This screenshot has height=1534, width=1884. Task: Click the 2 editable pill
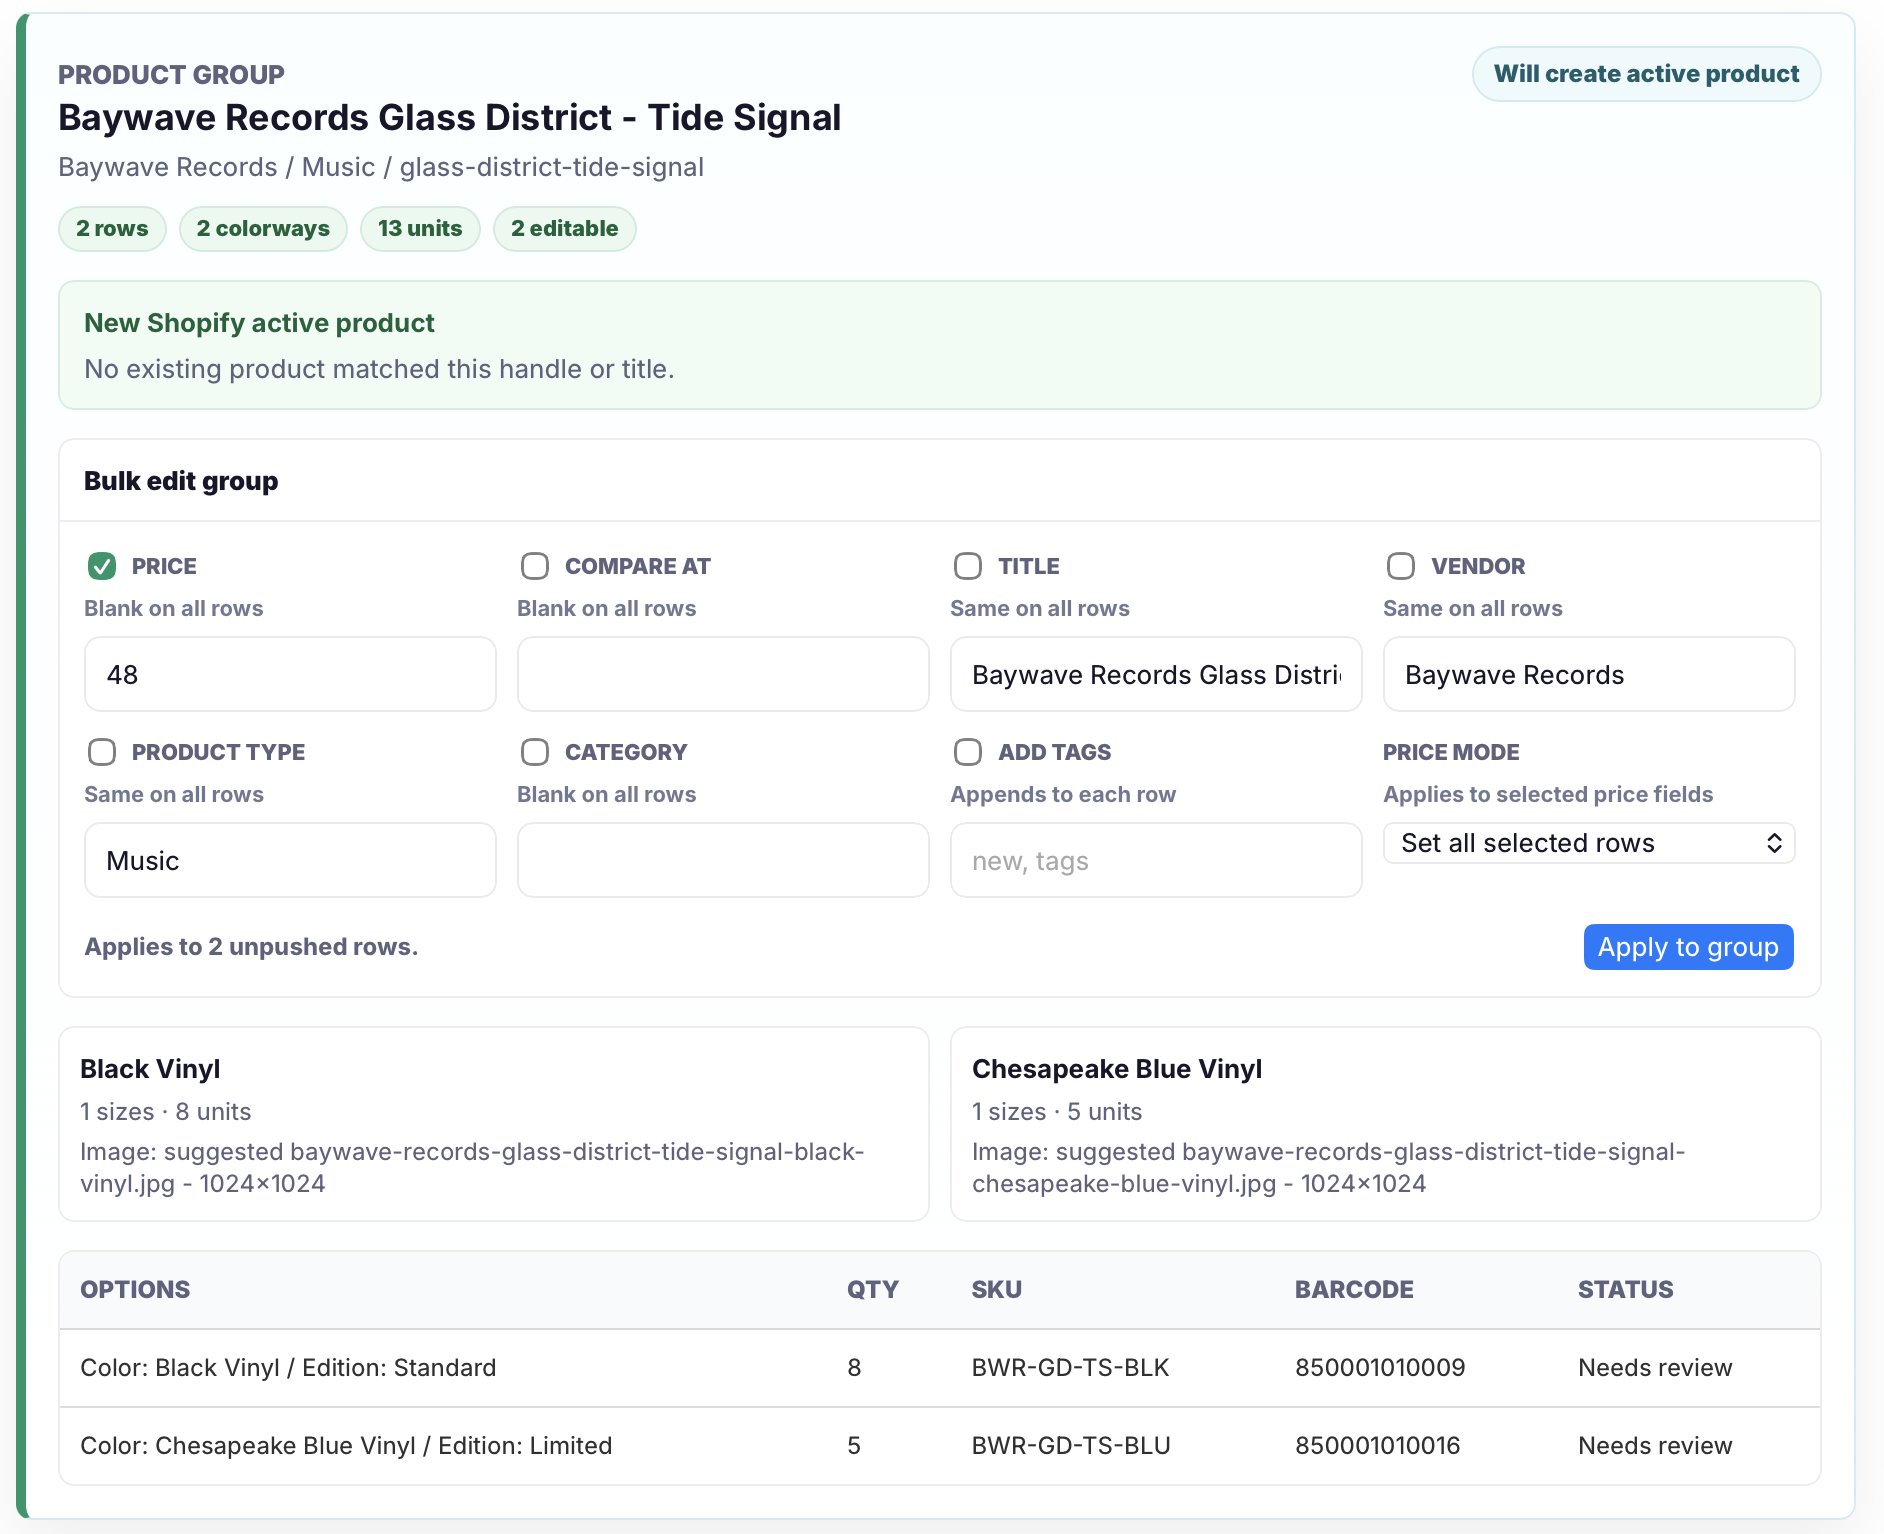pyautogui.click(x=565, y=229)
